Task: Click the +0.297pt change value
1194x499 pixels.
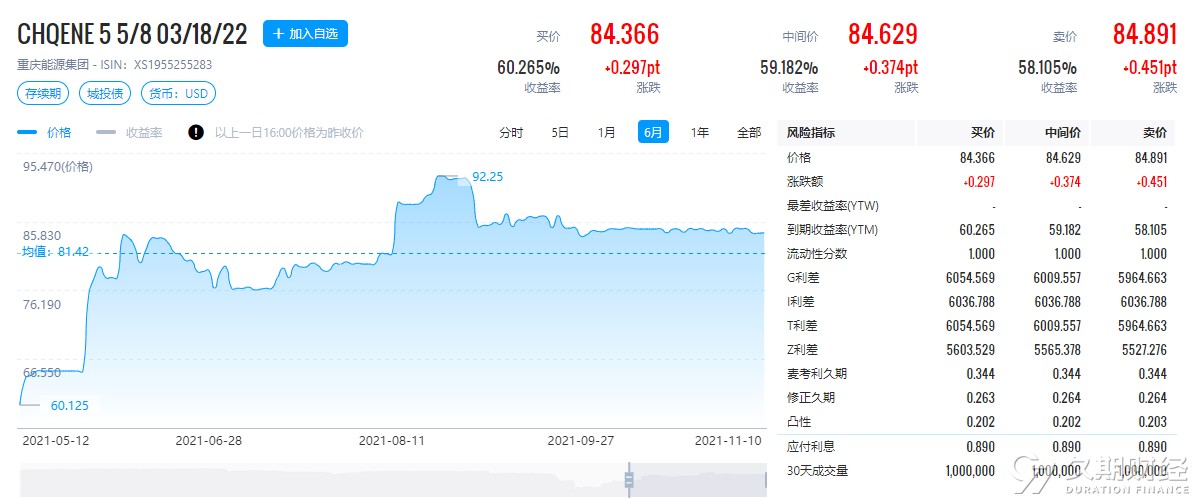Action: coord(632,68)
